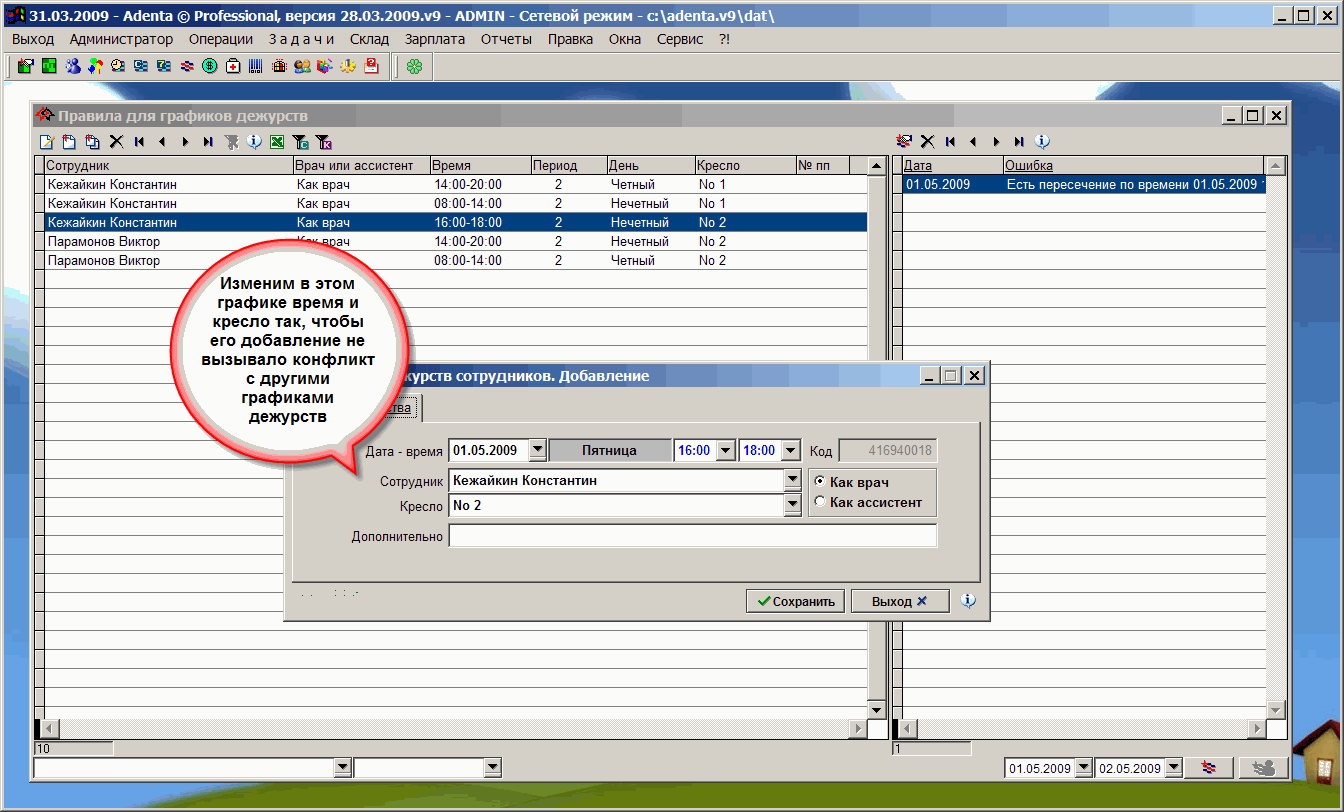Open the date 01.05.2009 dropdown in dialog
The height and width of the screenshot is (812, 1344).
tap(537, 450)
